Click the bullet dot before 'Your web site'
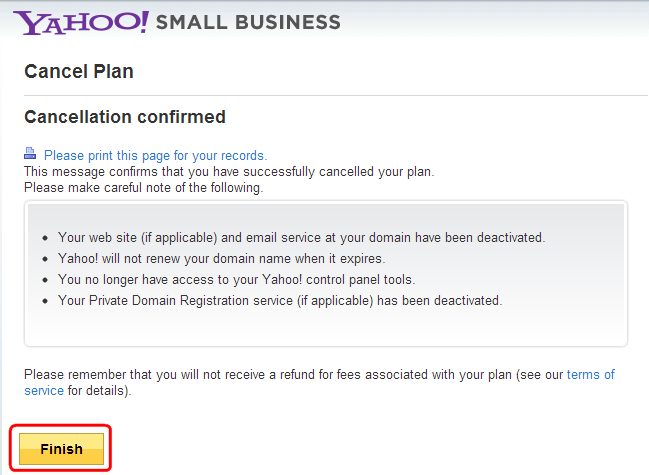649x475 pixels. [45, 238]
